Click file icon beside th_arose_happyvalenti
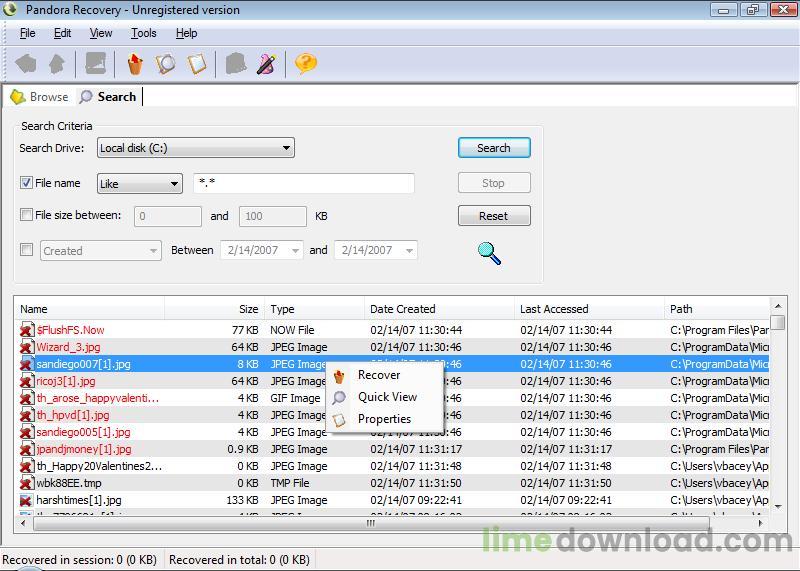 (27, 398)
